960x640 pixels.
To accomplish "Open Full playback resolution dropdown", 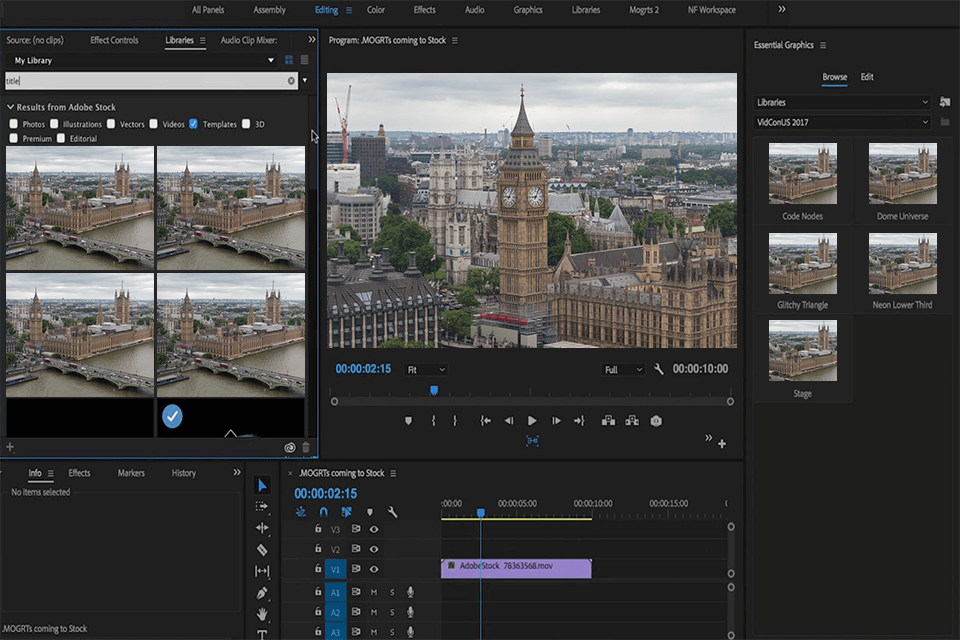I will point(623,369).
